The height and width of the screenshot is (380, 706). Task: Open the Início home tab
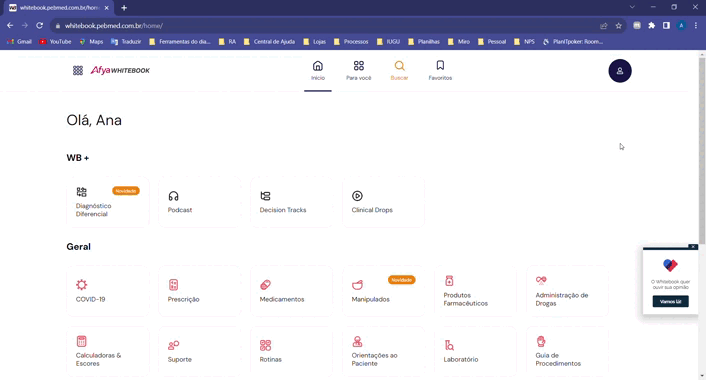pos(318,71)
